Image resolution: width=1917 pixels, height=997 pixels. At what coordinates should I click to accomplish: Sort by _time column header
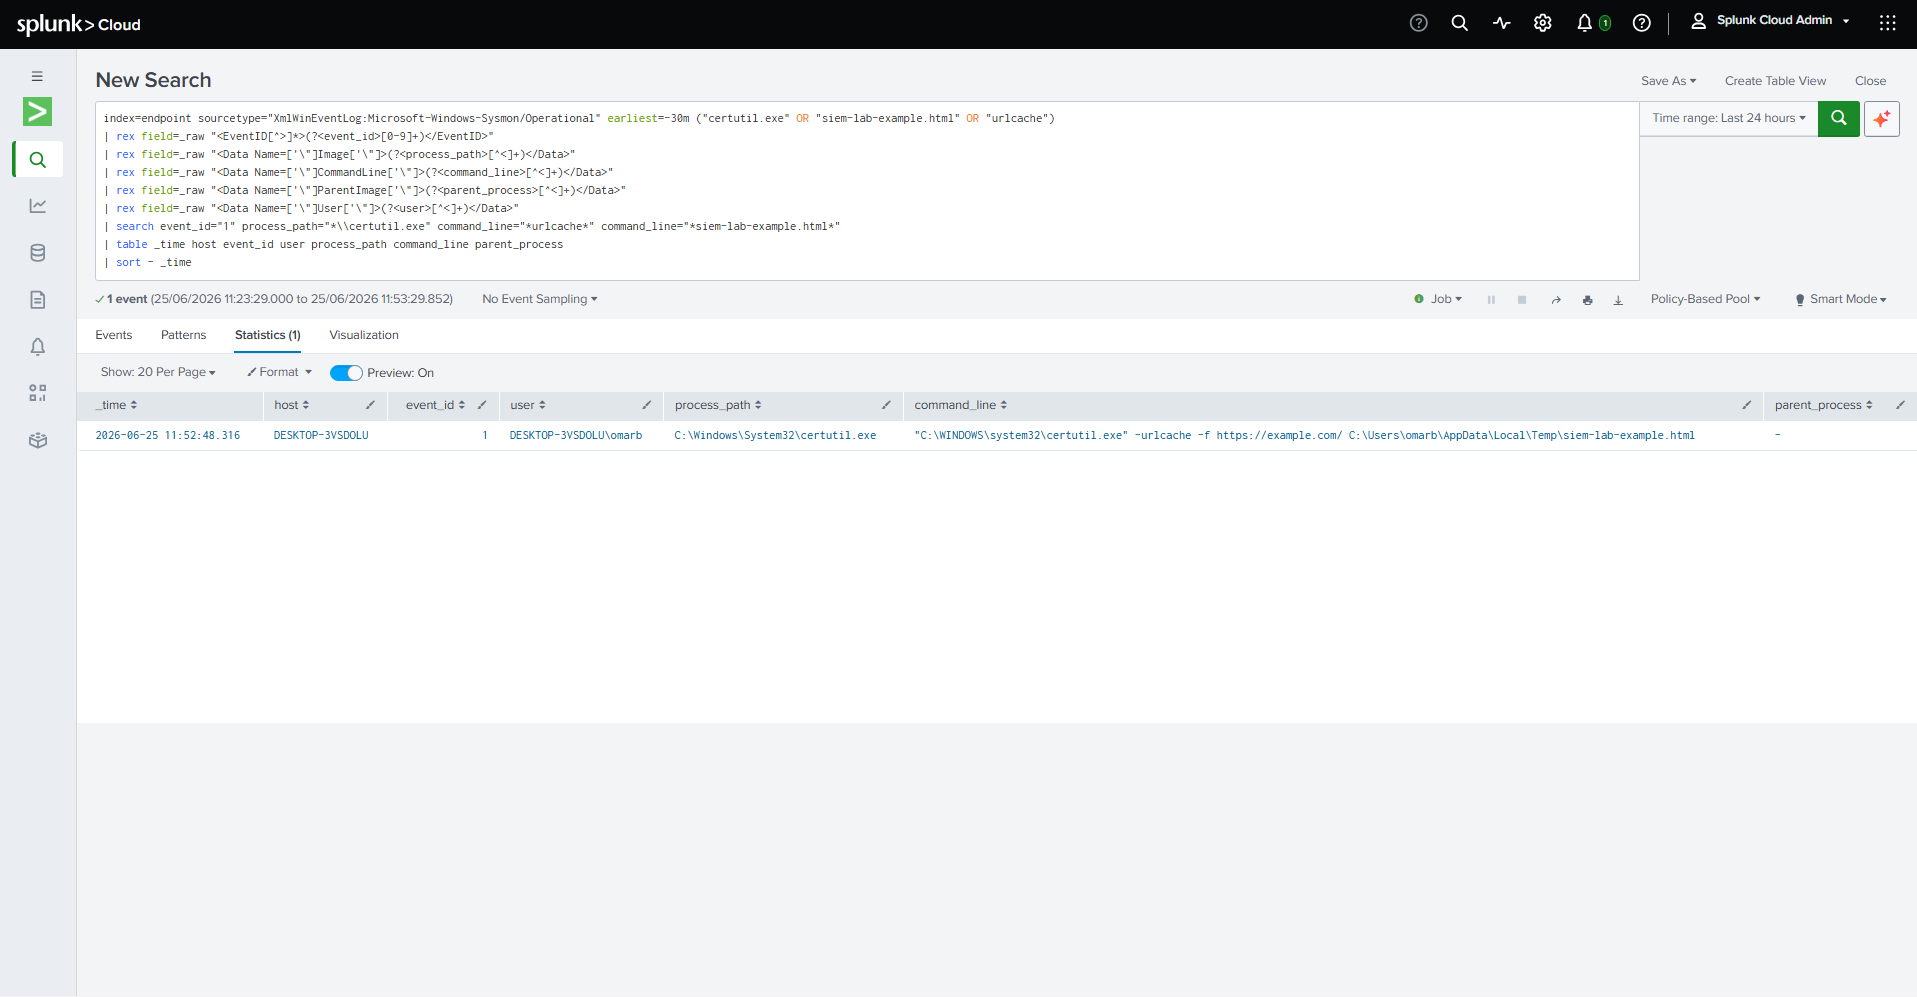coord(117,405)
